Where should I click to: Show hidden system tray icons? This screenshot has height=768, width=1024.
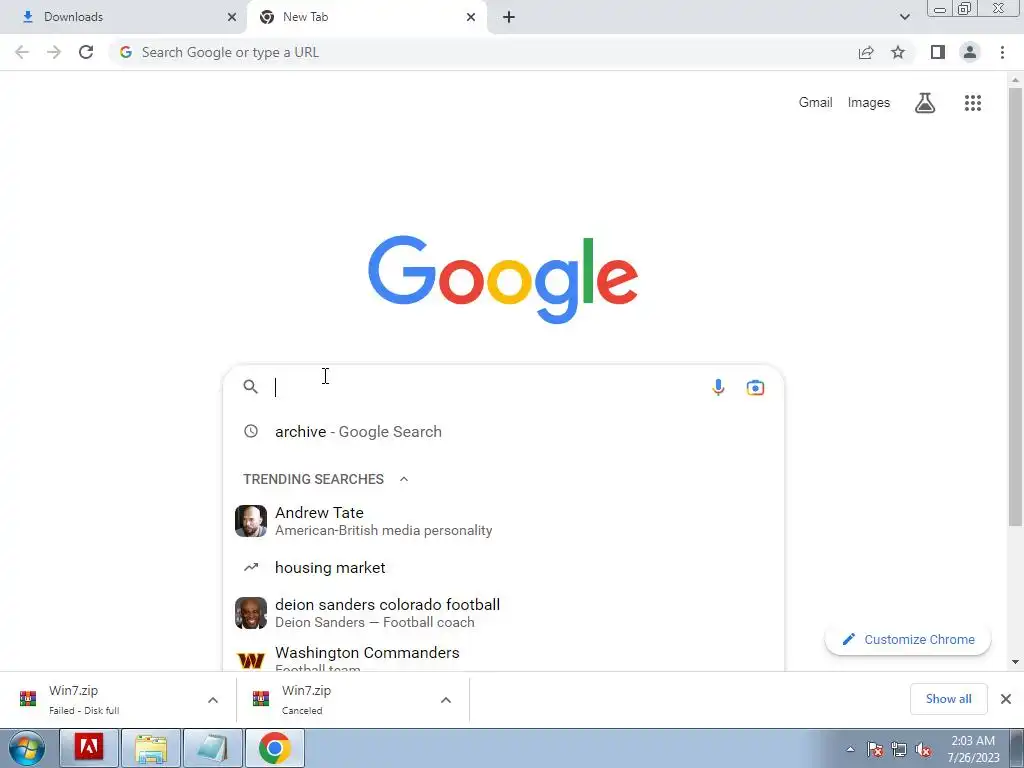tap(850, 749)
